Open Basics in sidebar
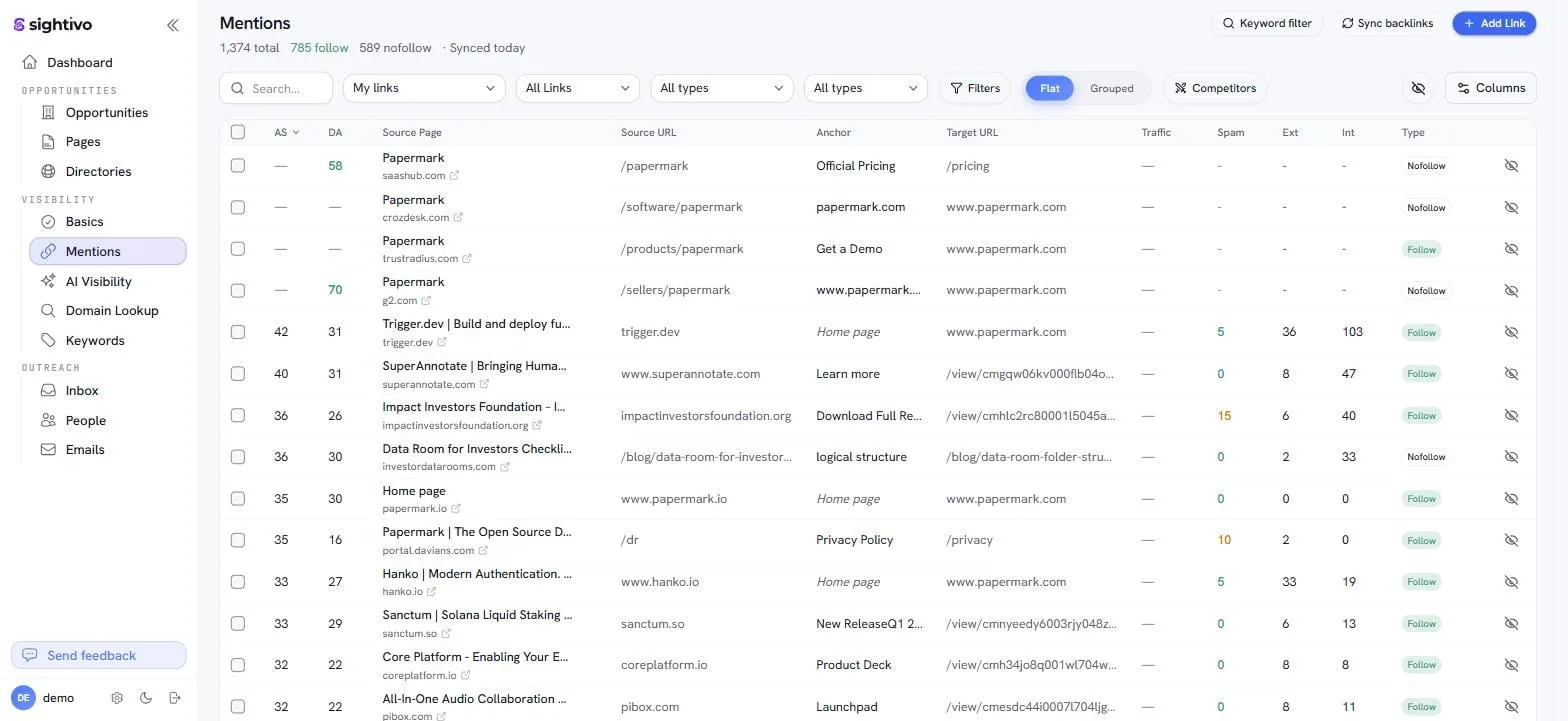Viewport: 1568px width, 721px height. [84, 222]
